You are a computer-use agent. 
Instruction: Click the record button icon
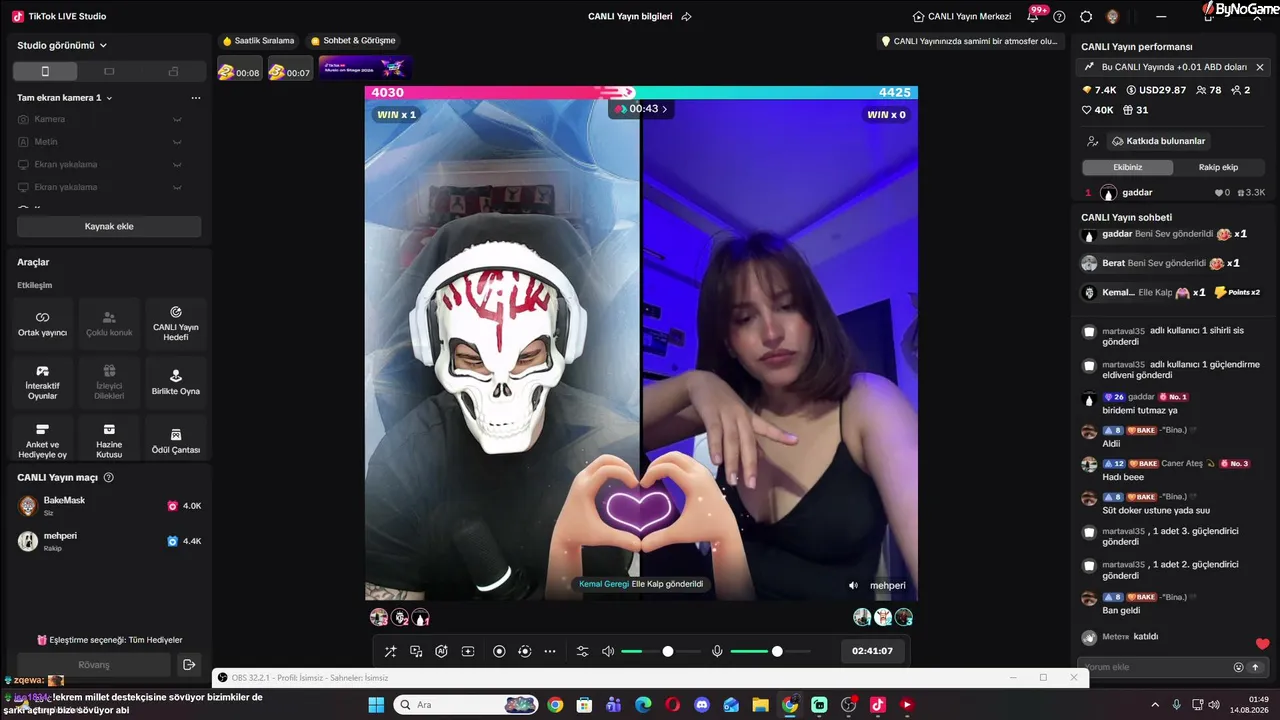(499, 651)
